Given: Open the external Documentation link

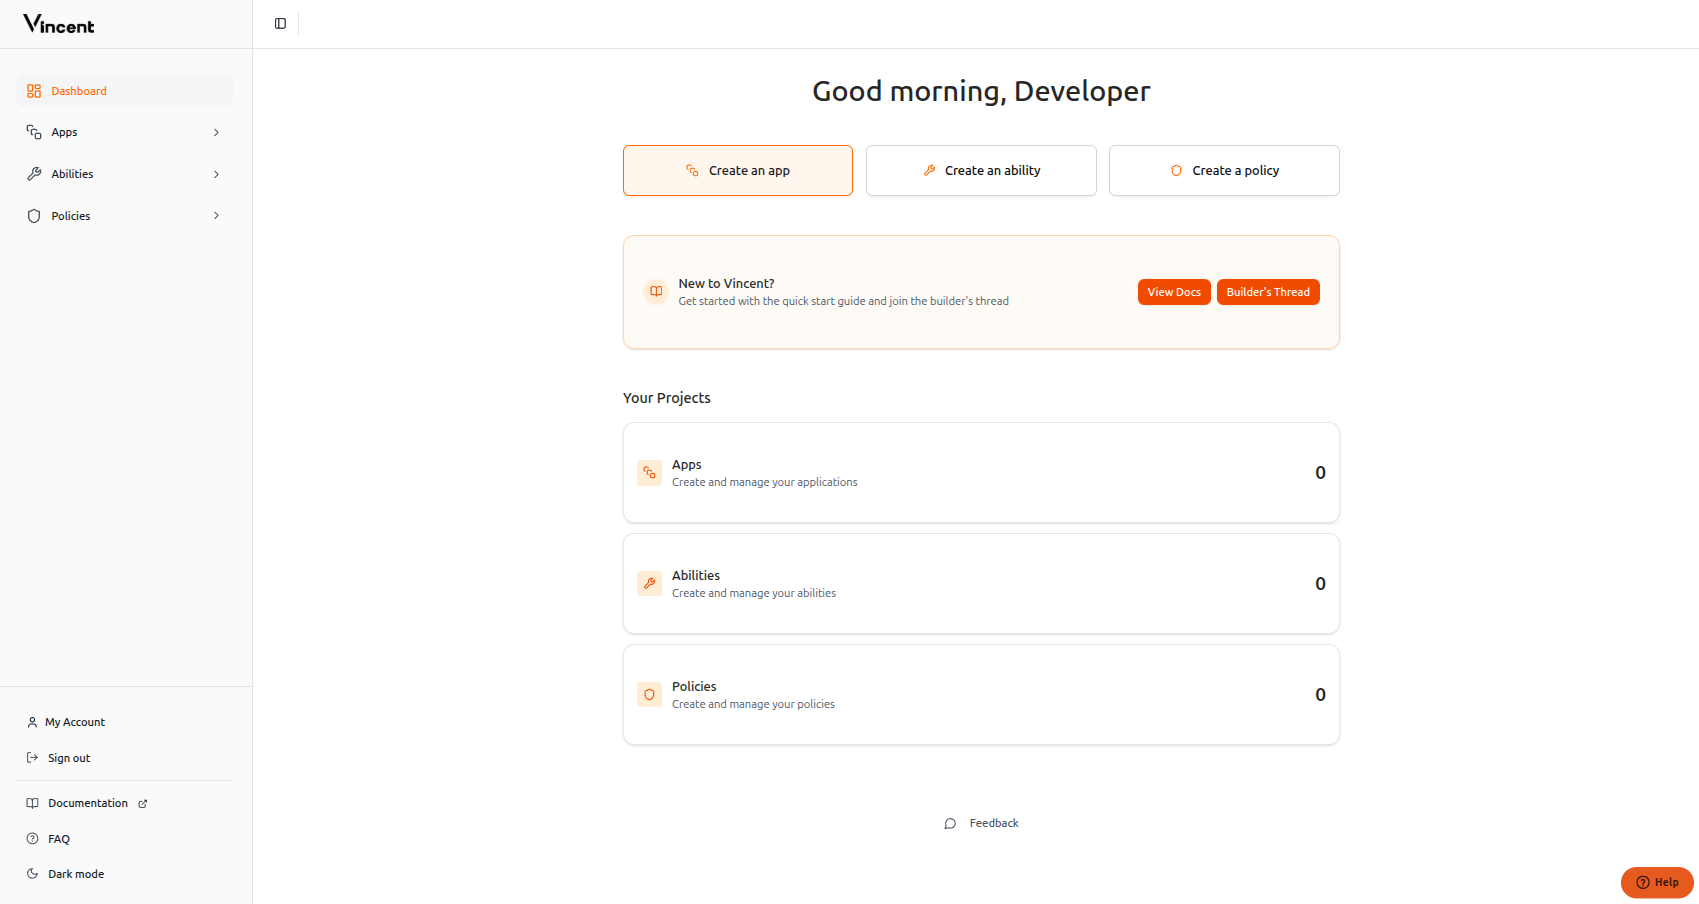Looking at the screenshot, I should [x=87, y=802].
